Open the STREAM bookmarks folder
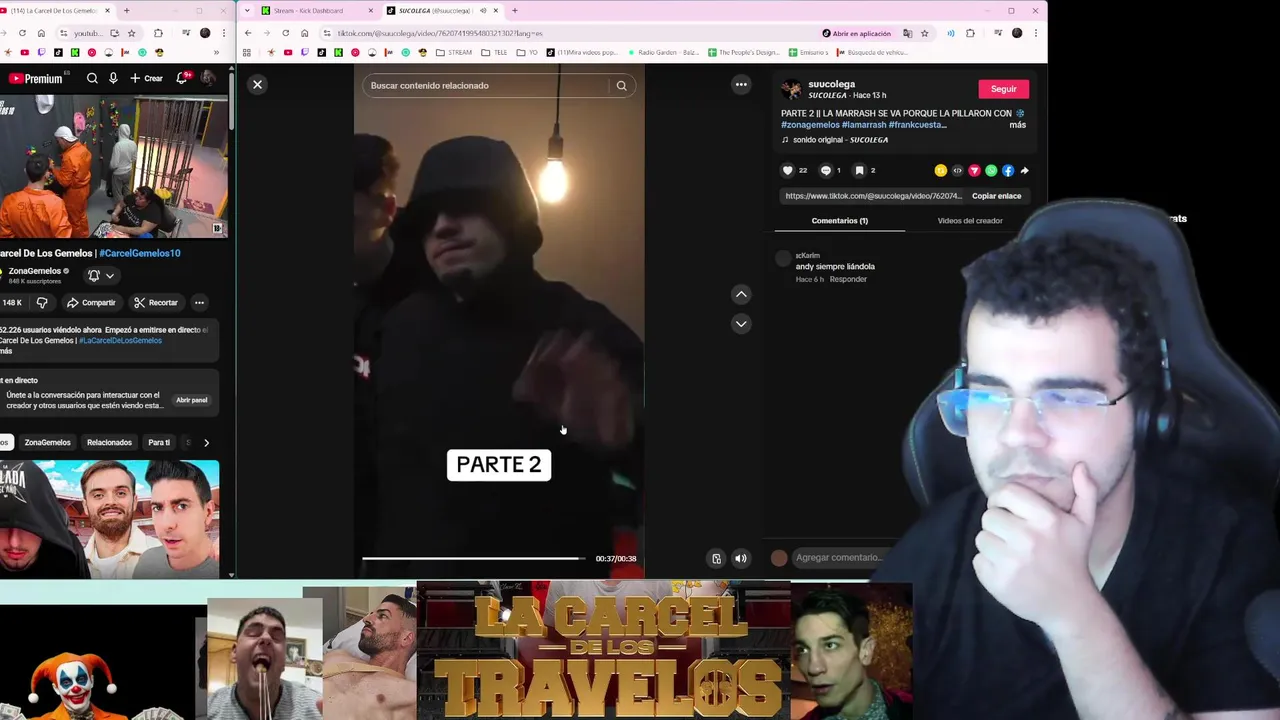 [455, 52]
